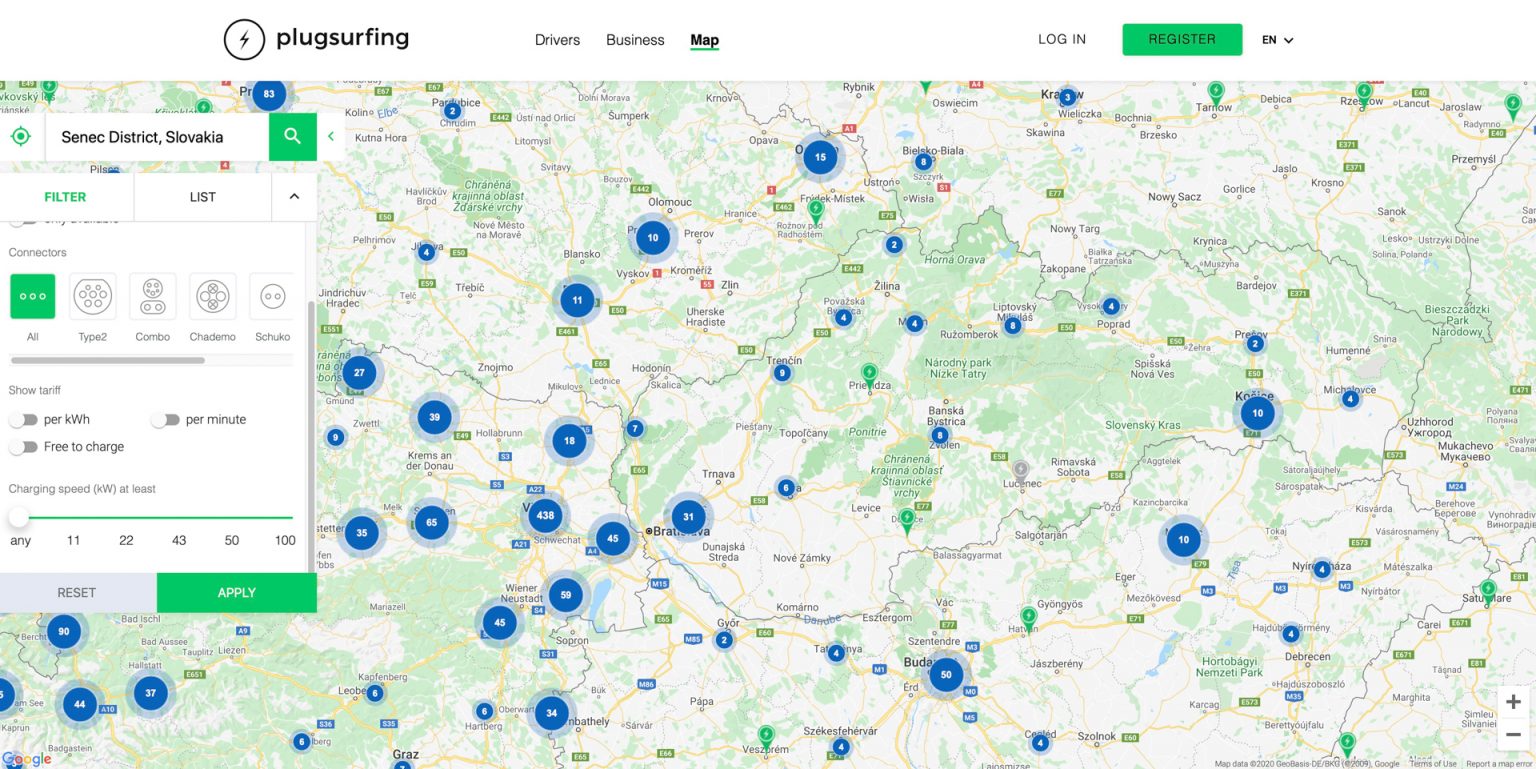Click the Google logo on the map

(x=27, y=760)
